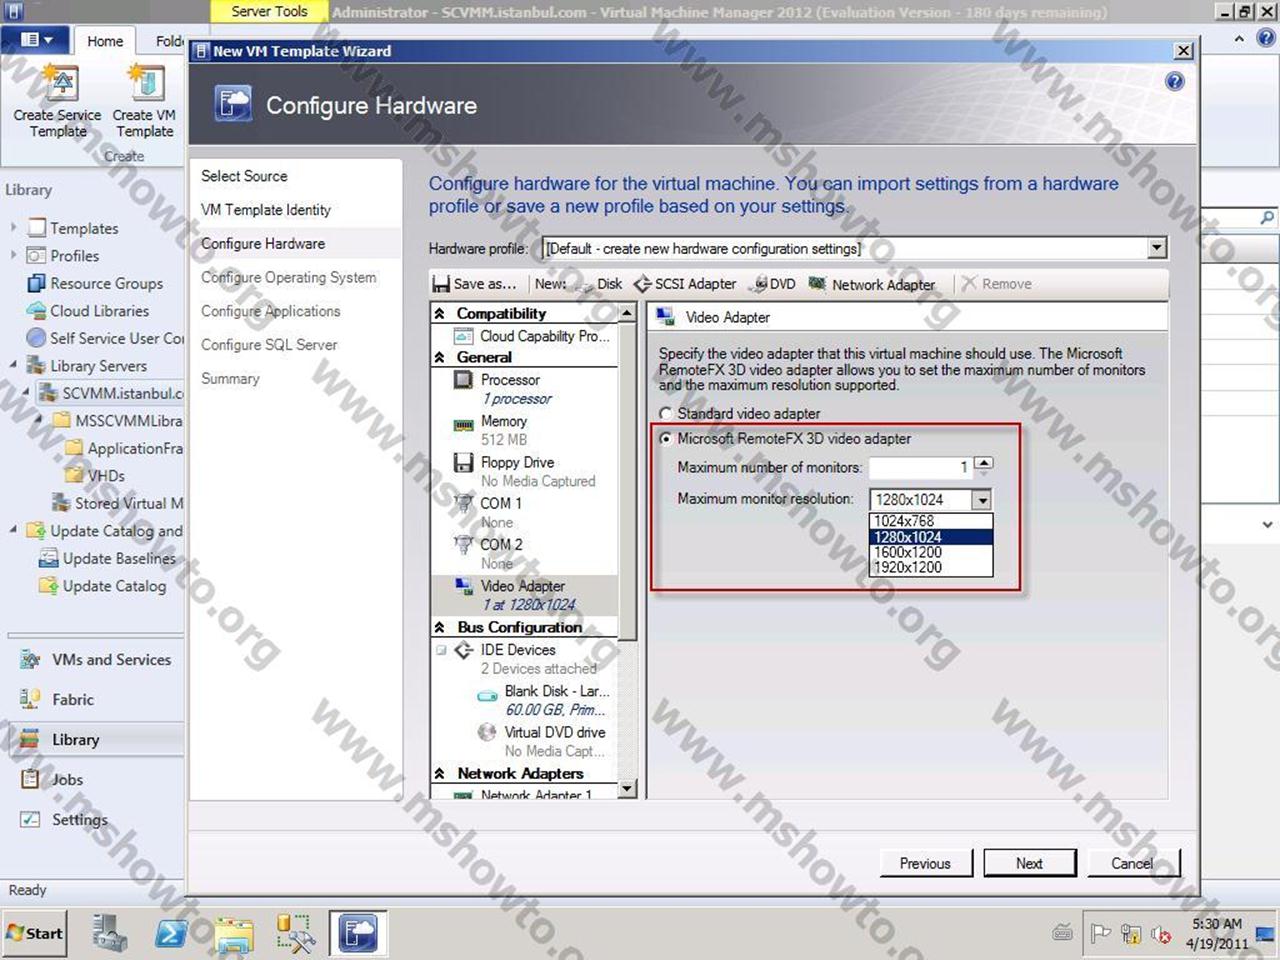Click the Next button

pos(1030,864)
